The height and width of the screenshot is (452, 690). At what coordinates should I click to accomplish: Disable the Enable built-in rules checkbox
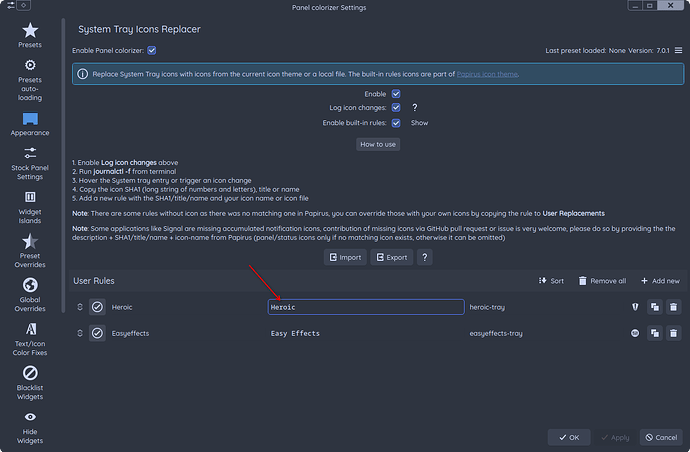click(396, 122)
